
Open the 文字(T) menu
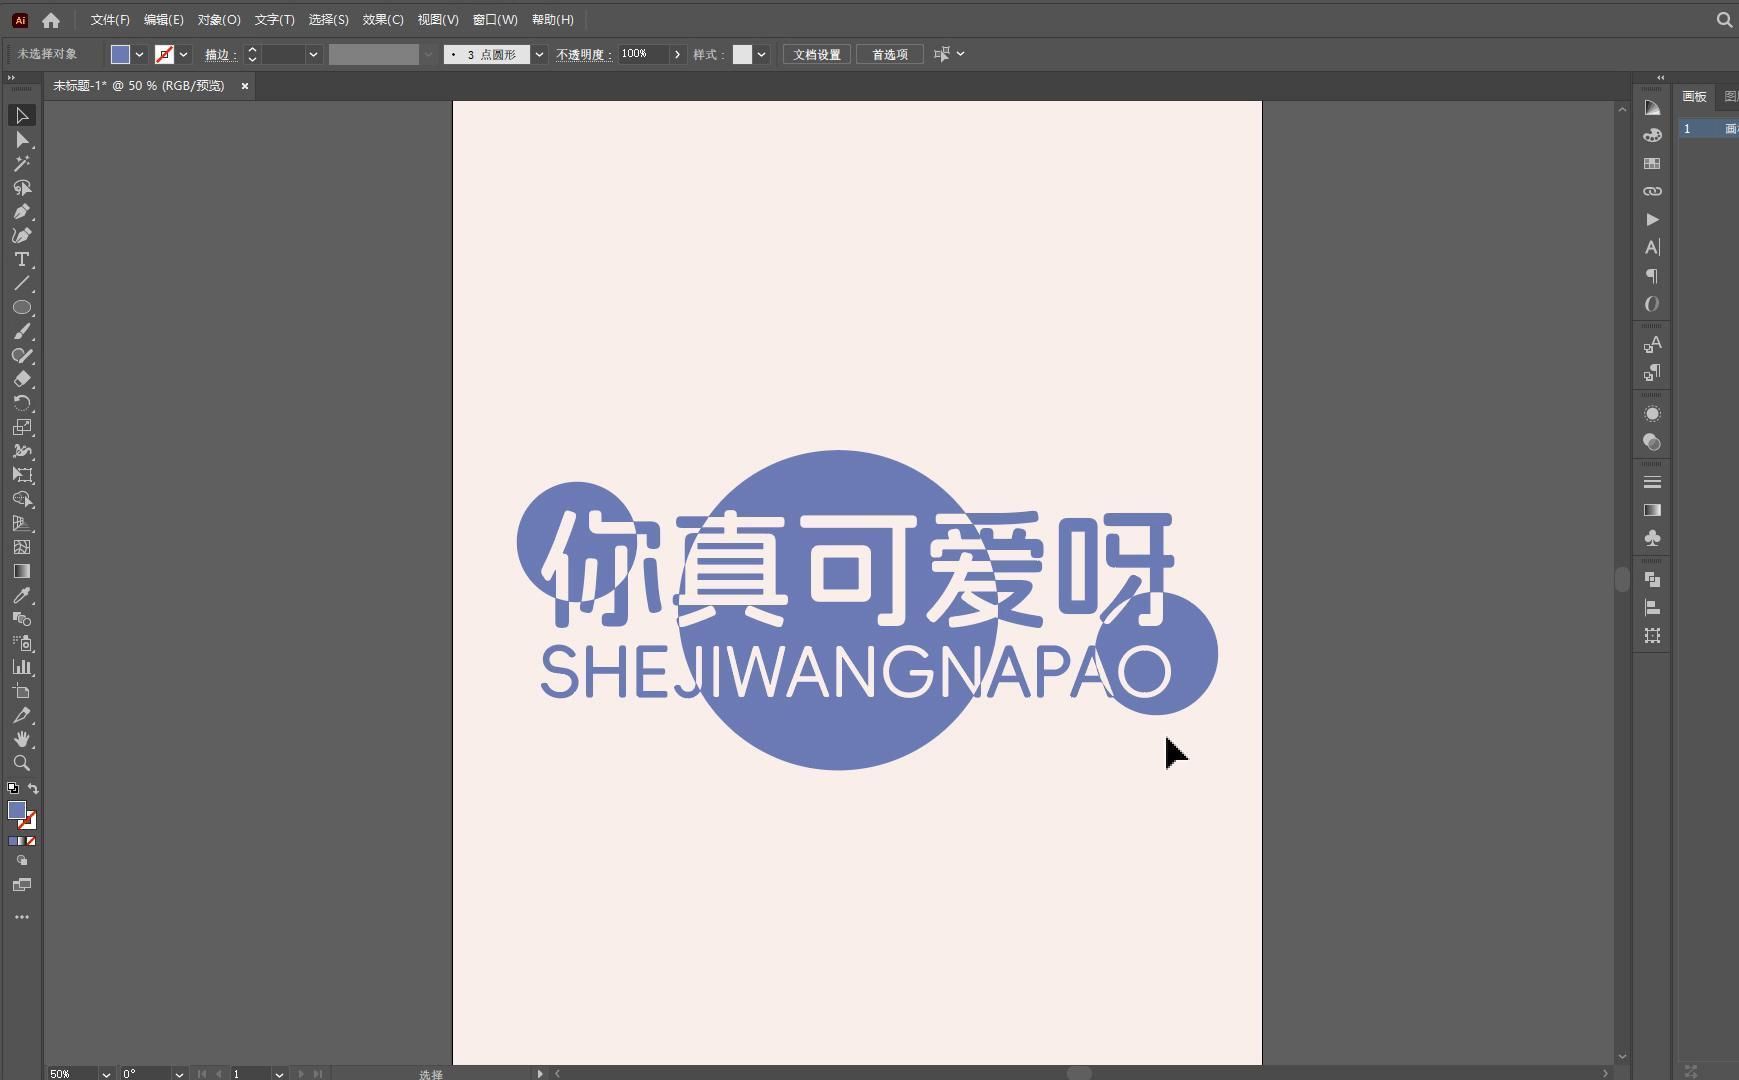274,20
